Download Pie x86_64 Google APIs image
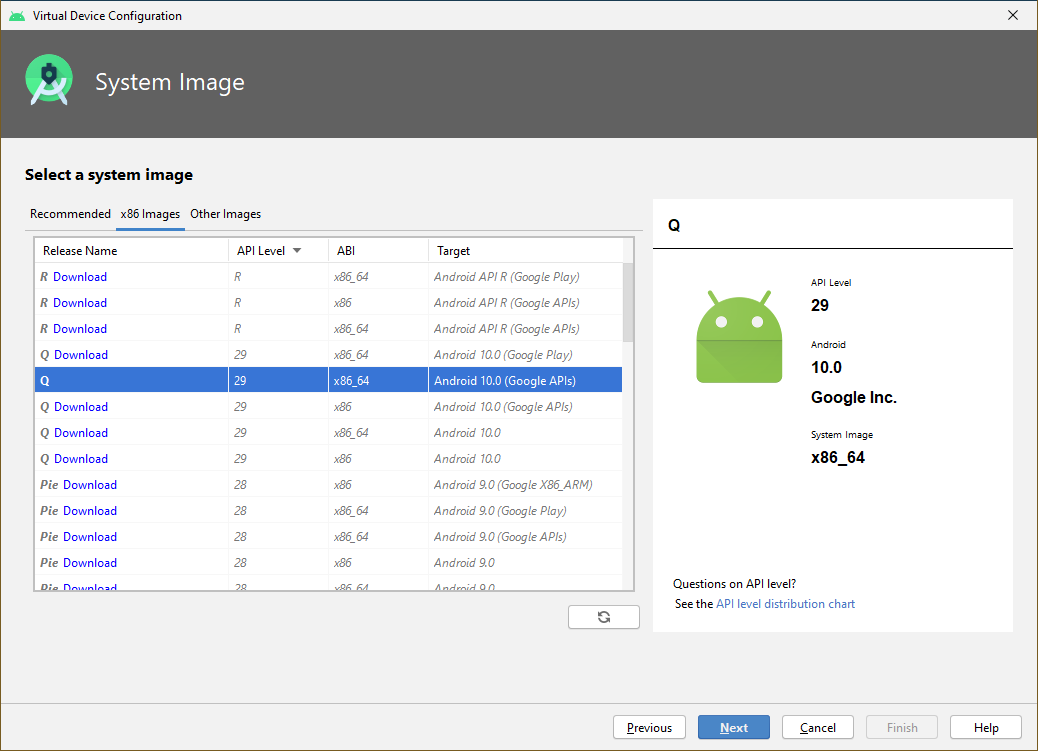This screenshot has height=751, width=1038. pos(90,536)
